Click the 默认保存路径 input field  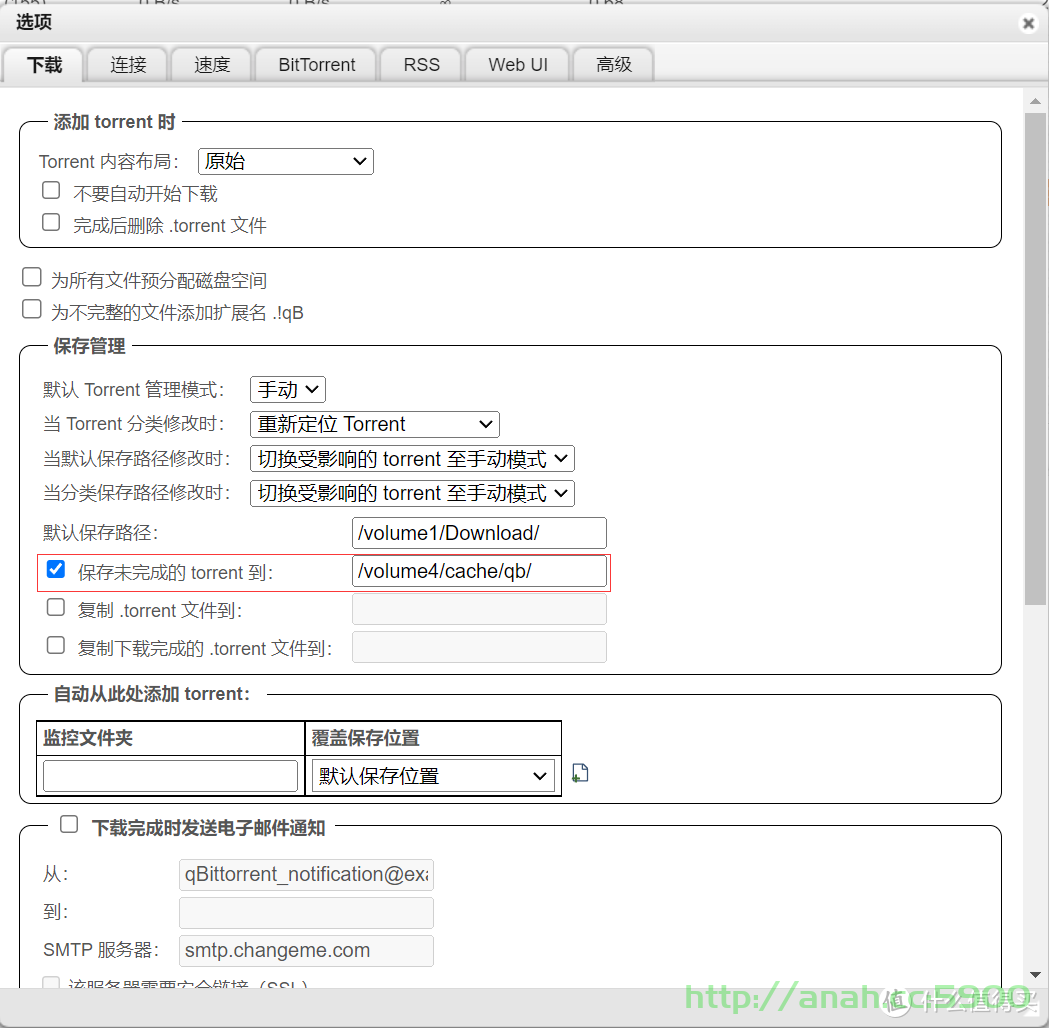(479, 533)
